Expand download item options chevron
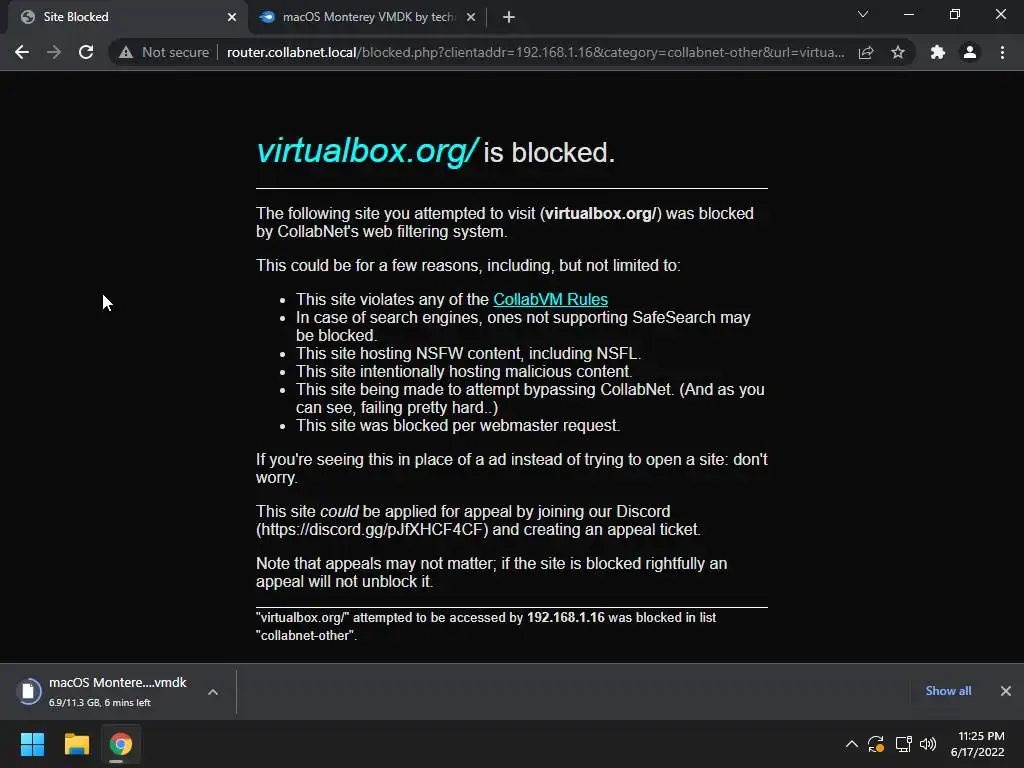 (213, 692)
